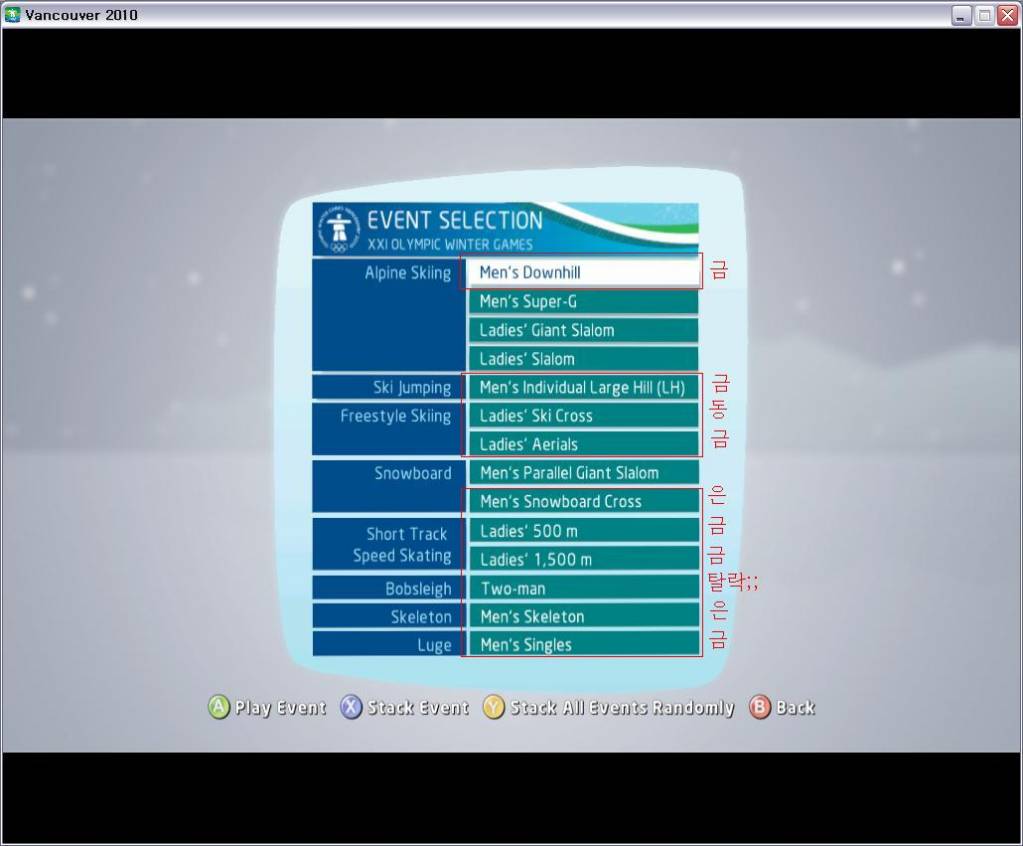The height and width of the screenshot is (846, 1023).
Task: Click the yellow Y button icon
Action: (494, 707)
